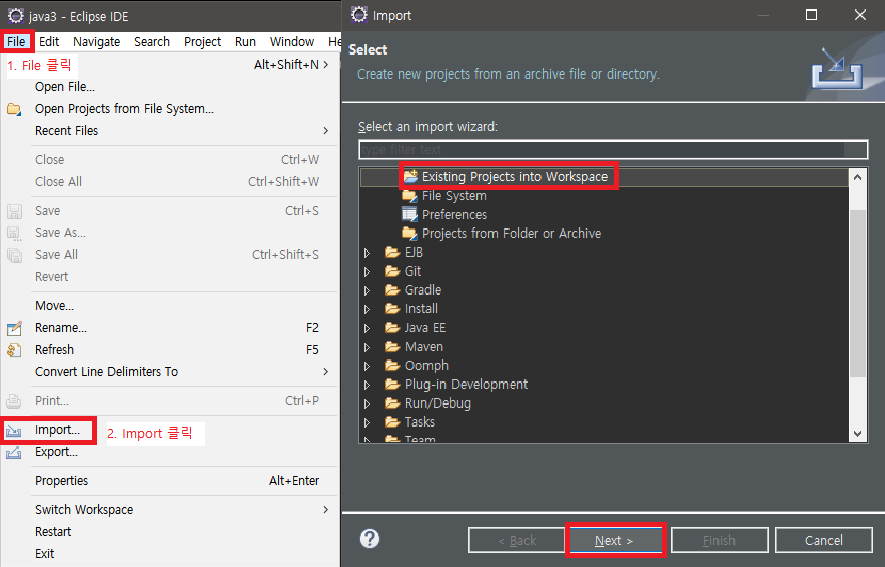The image size is (885, 567).
Task: Click the Save All icon
Action: tap(14, 255)
